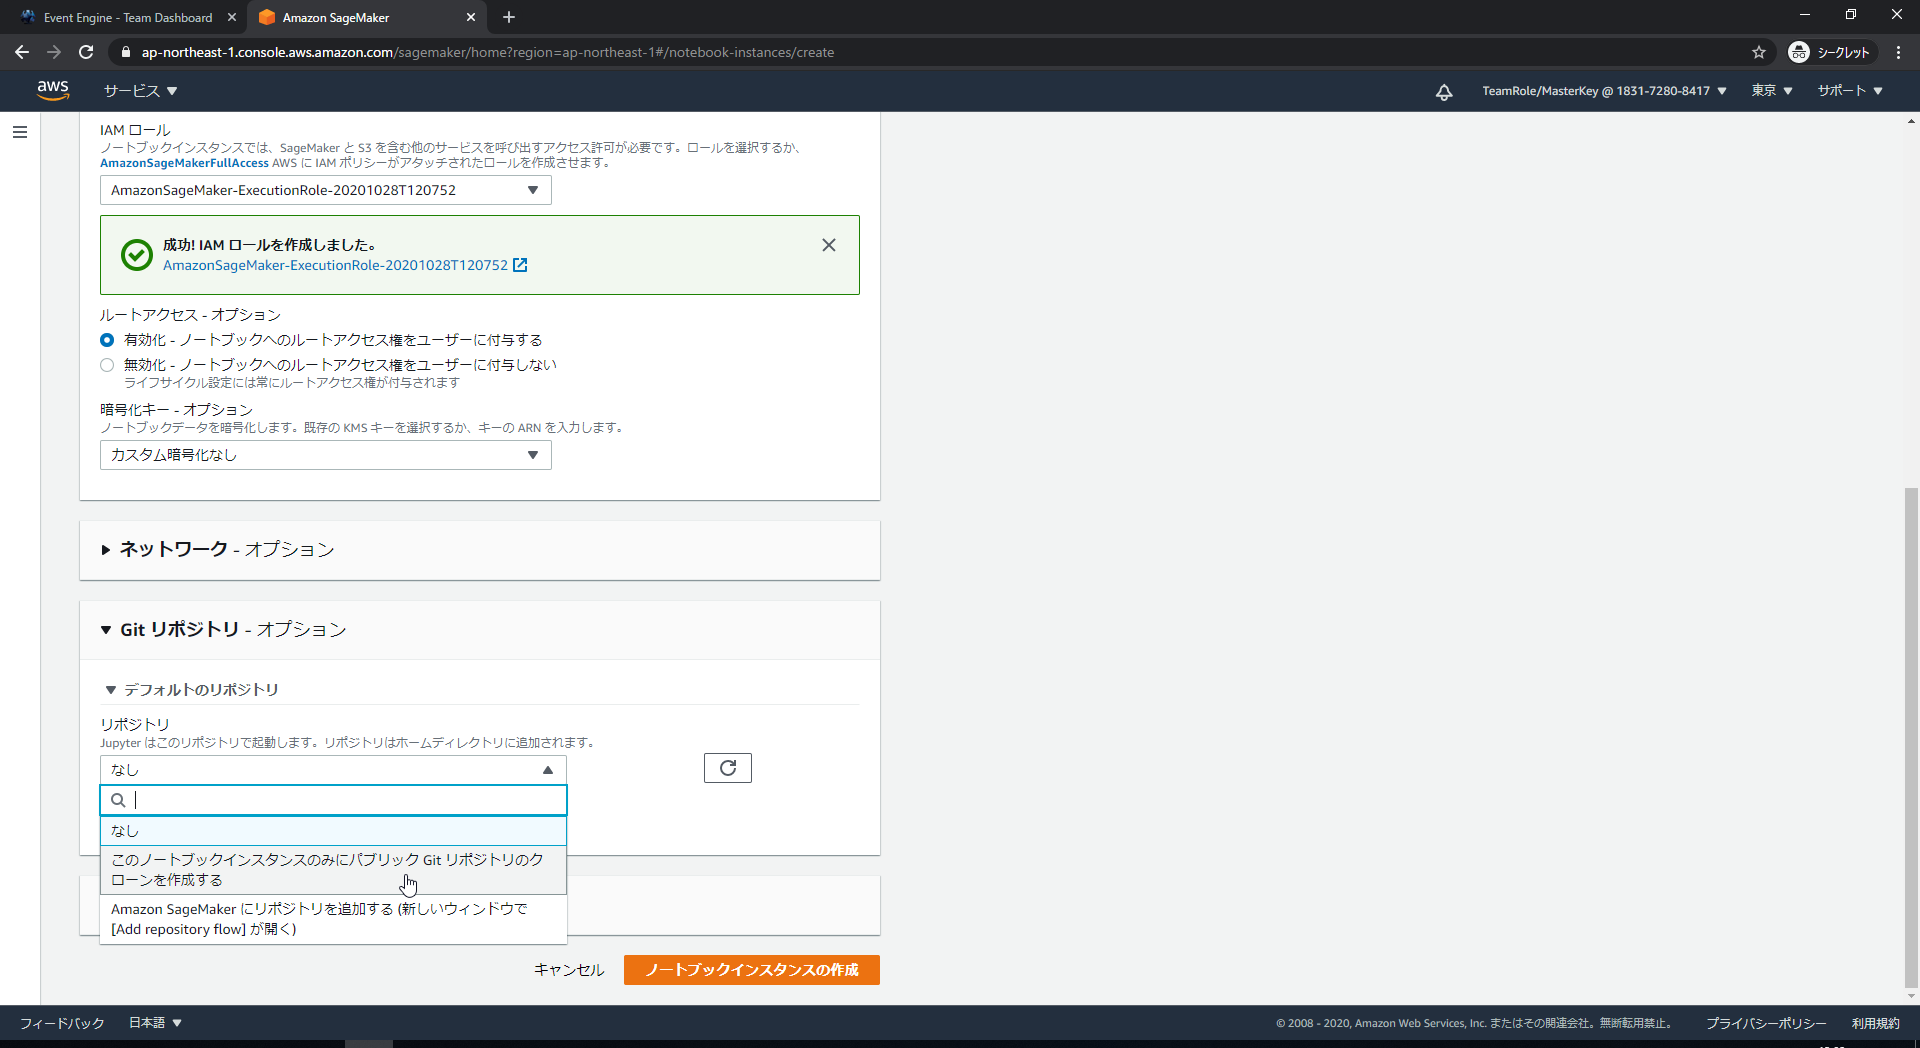Open the サポート menu
The height and width of the screenshot is (1048, 1920).
(x=1850, y=91)
